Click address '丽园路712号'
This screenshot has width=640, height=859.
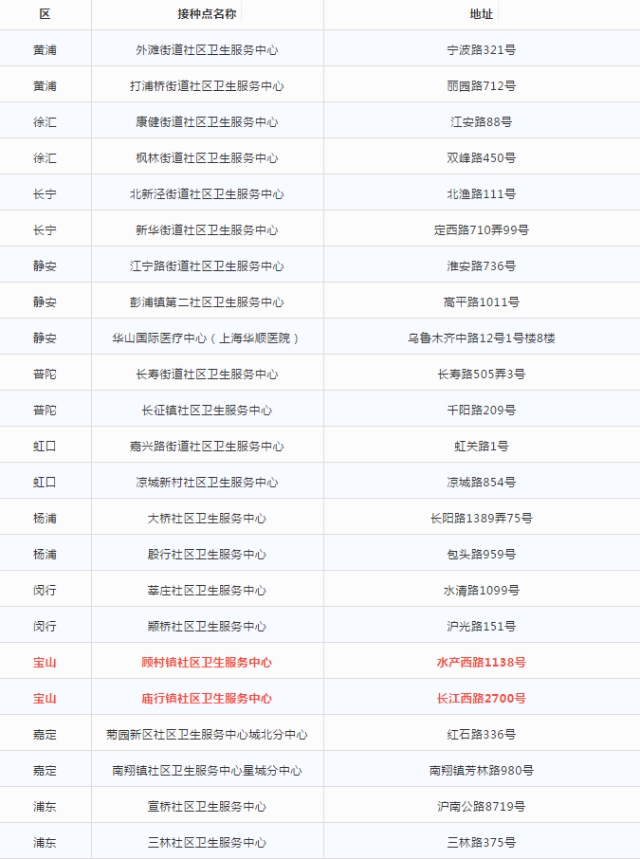click(481, 86)
